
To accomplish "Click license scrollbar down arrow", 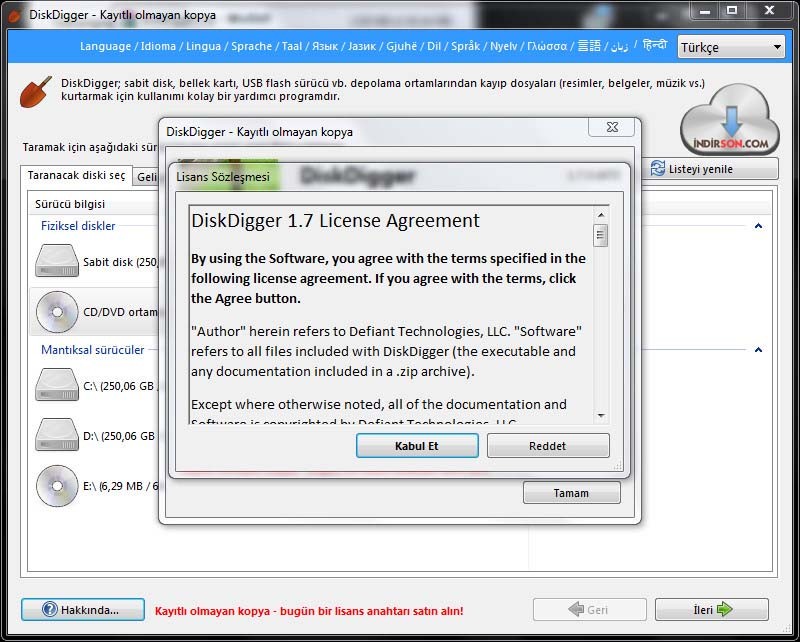I will coord(601,416).
